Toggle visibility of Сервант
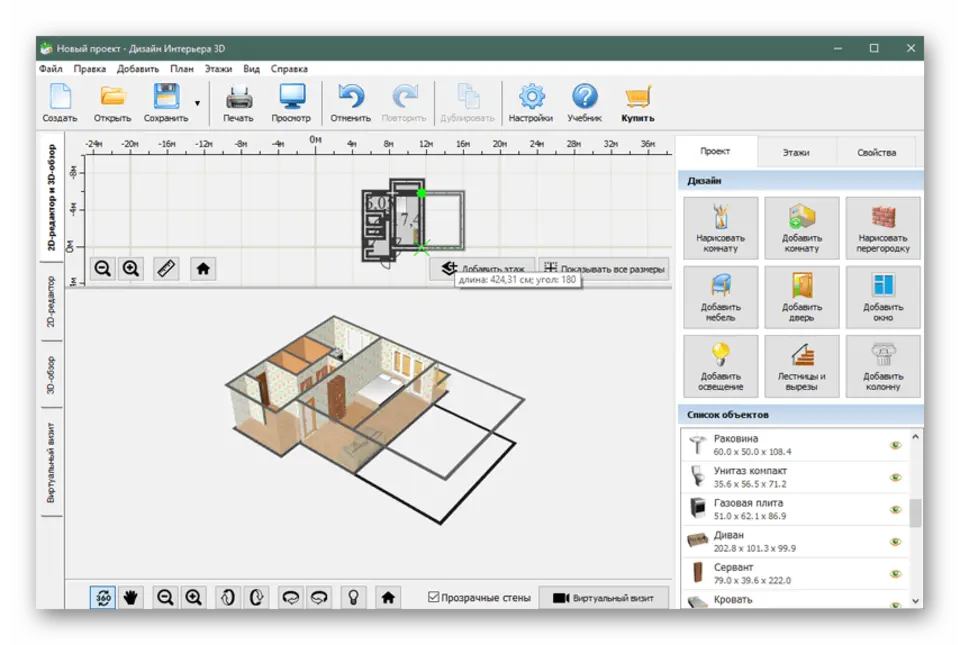The height and width of the screenshot is (645, 960). click(895, 573)
